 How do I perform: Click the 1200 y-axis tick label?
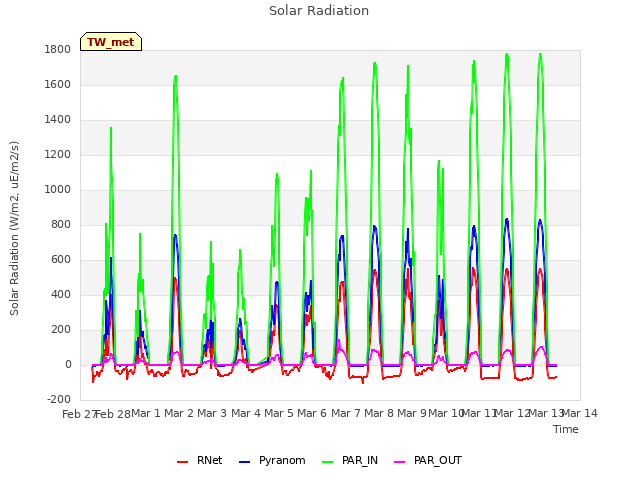(58, 155)
